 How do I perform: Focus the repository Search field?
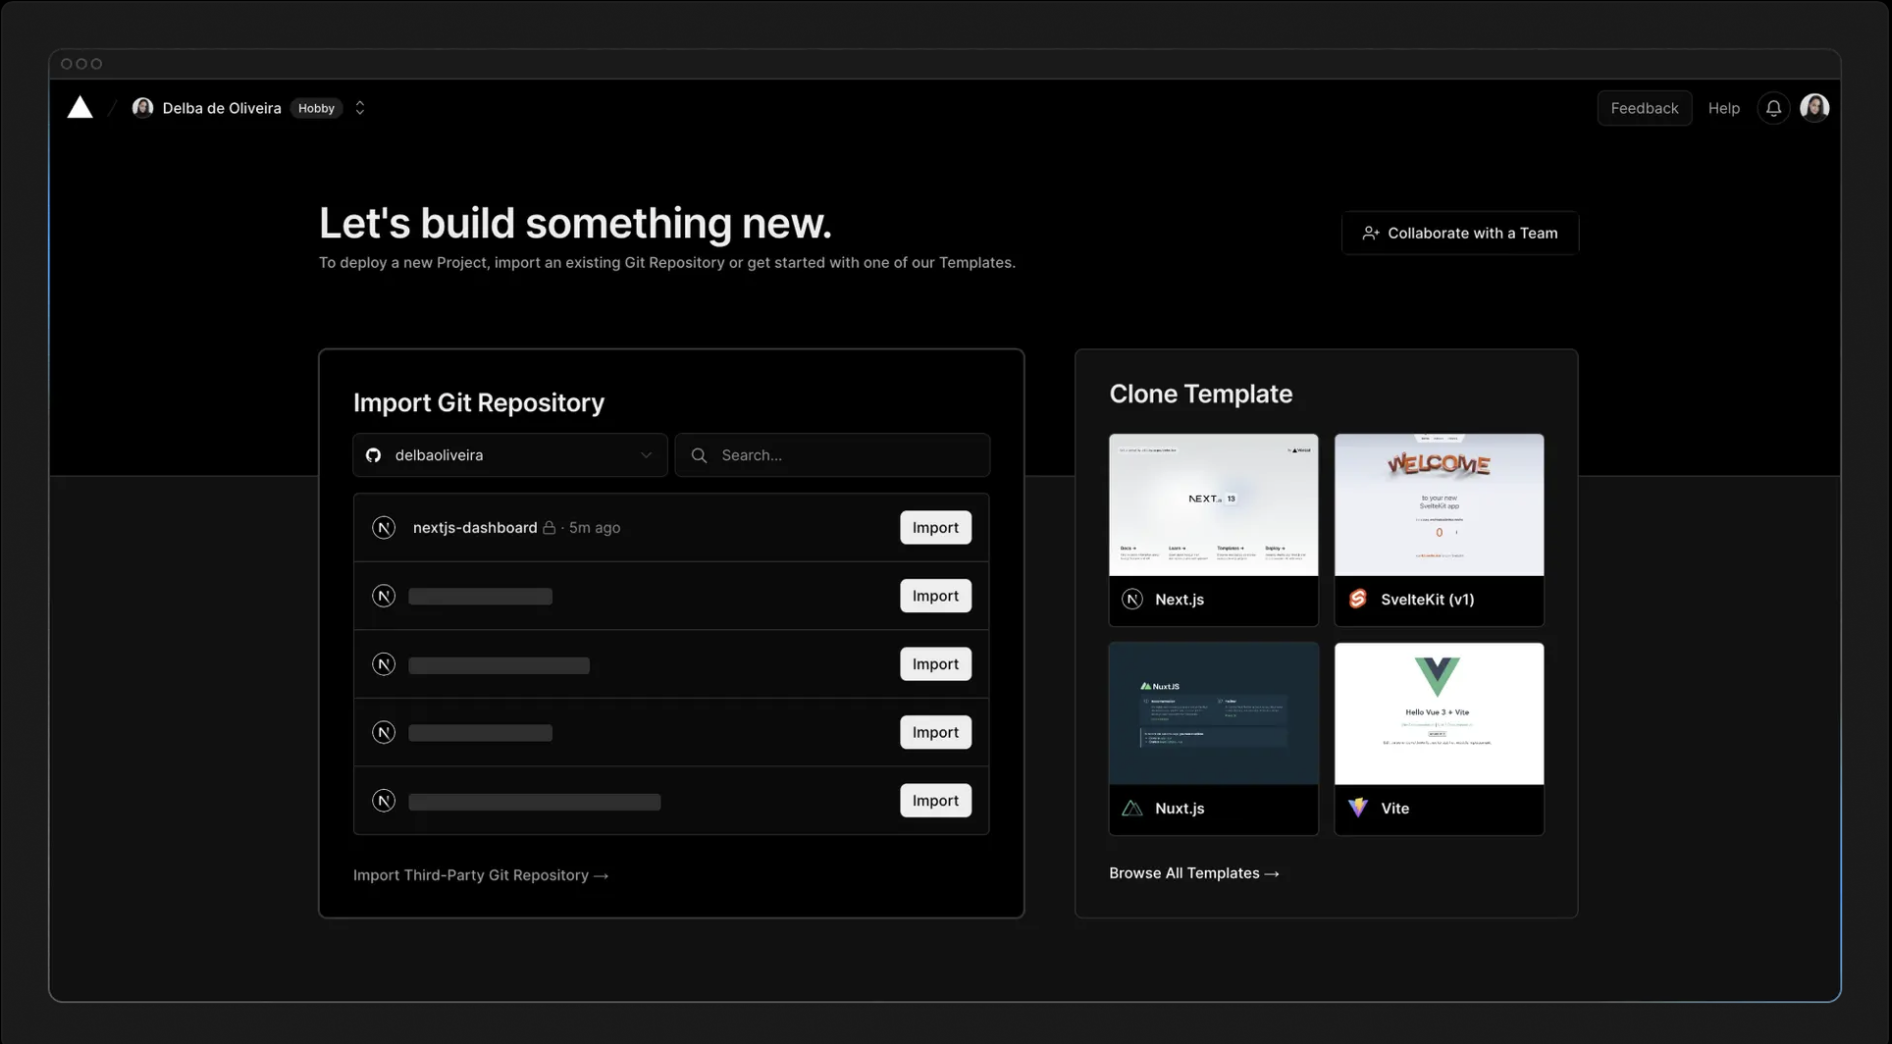tap(833, 455)
